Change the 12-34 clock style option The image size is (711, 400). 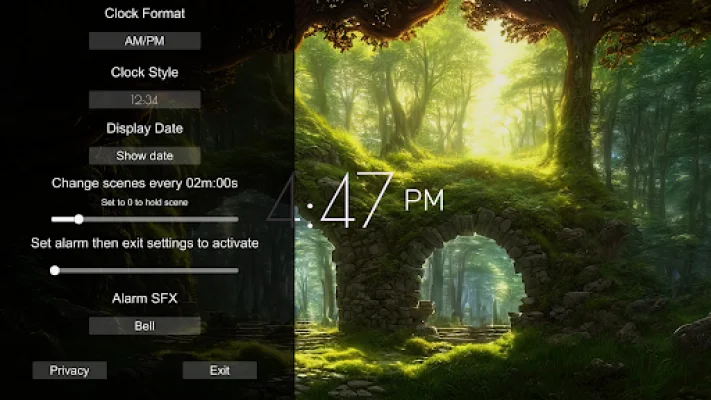pyautogui.click(x=145, y=99)
